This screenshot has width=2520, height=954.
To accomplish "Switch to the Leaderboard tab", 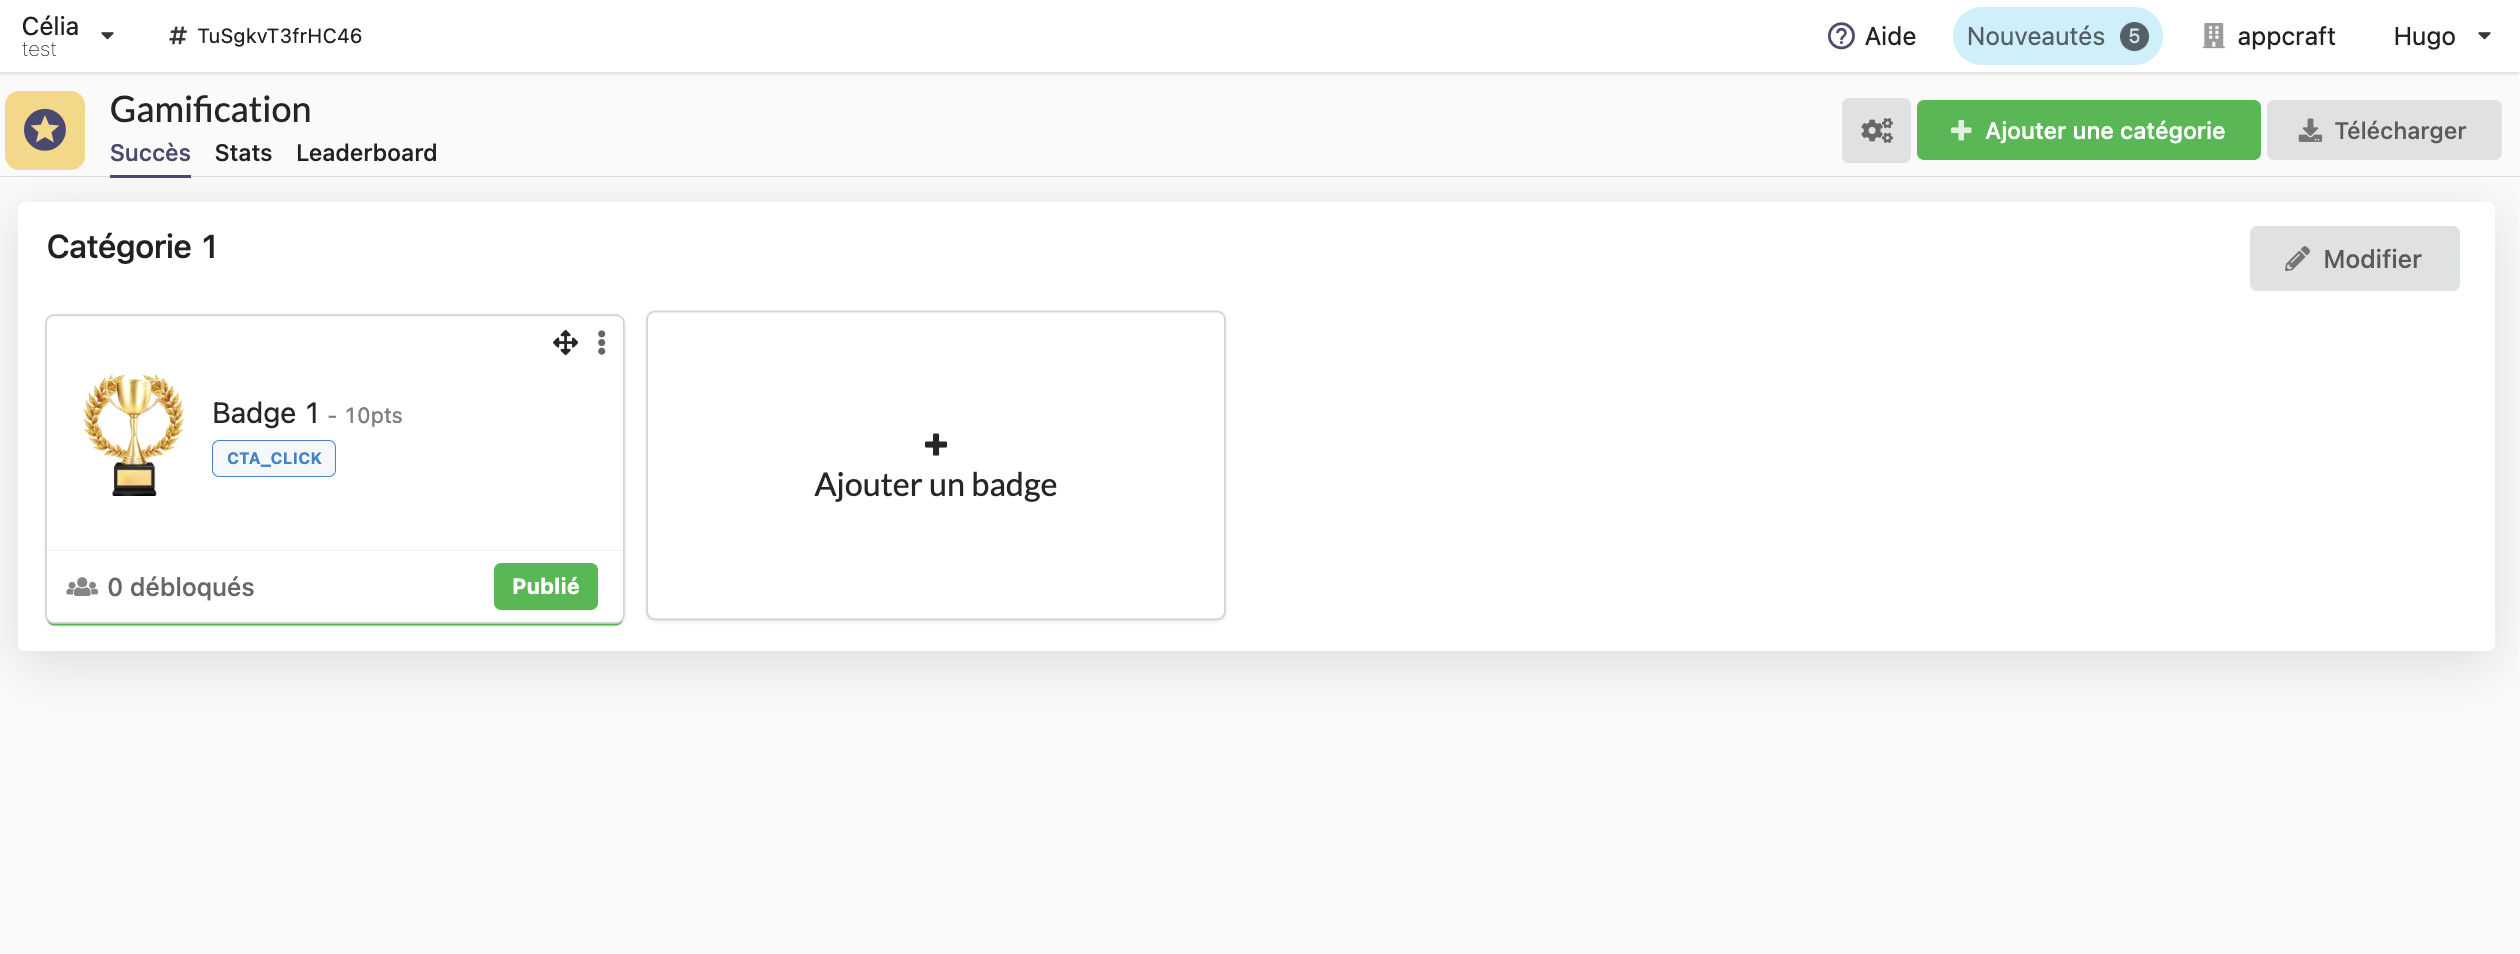I will coord(366,153).
